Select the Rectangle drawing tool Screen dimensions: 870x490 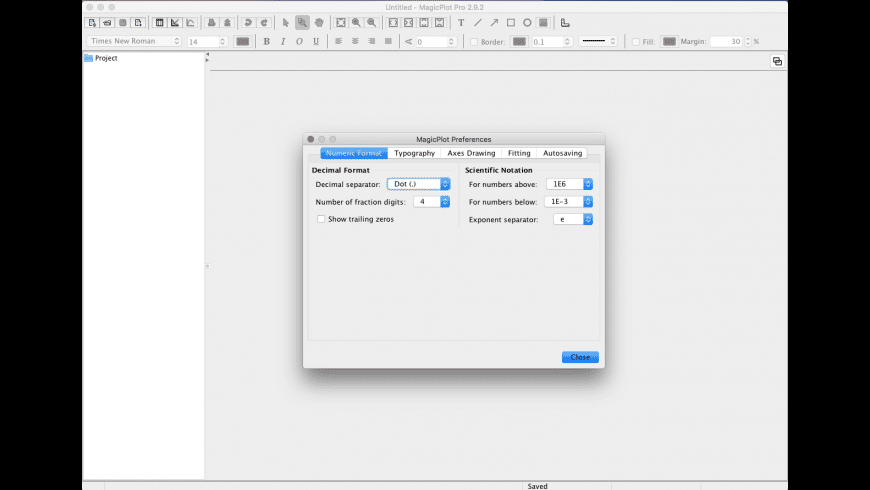[510, 23]
